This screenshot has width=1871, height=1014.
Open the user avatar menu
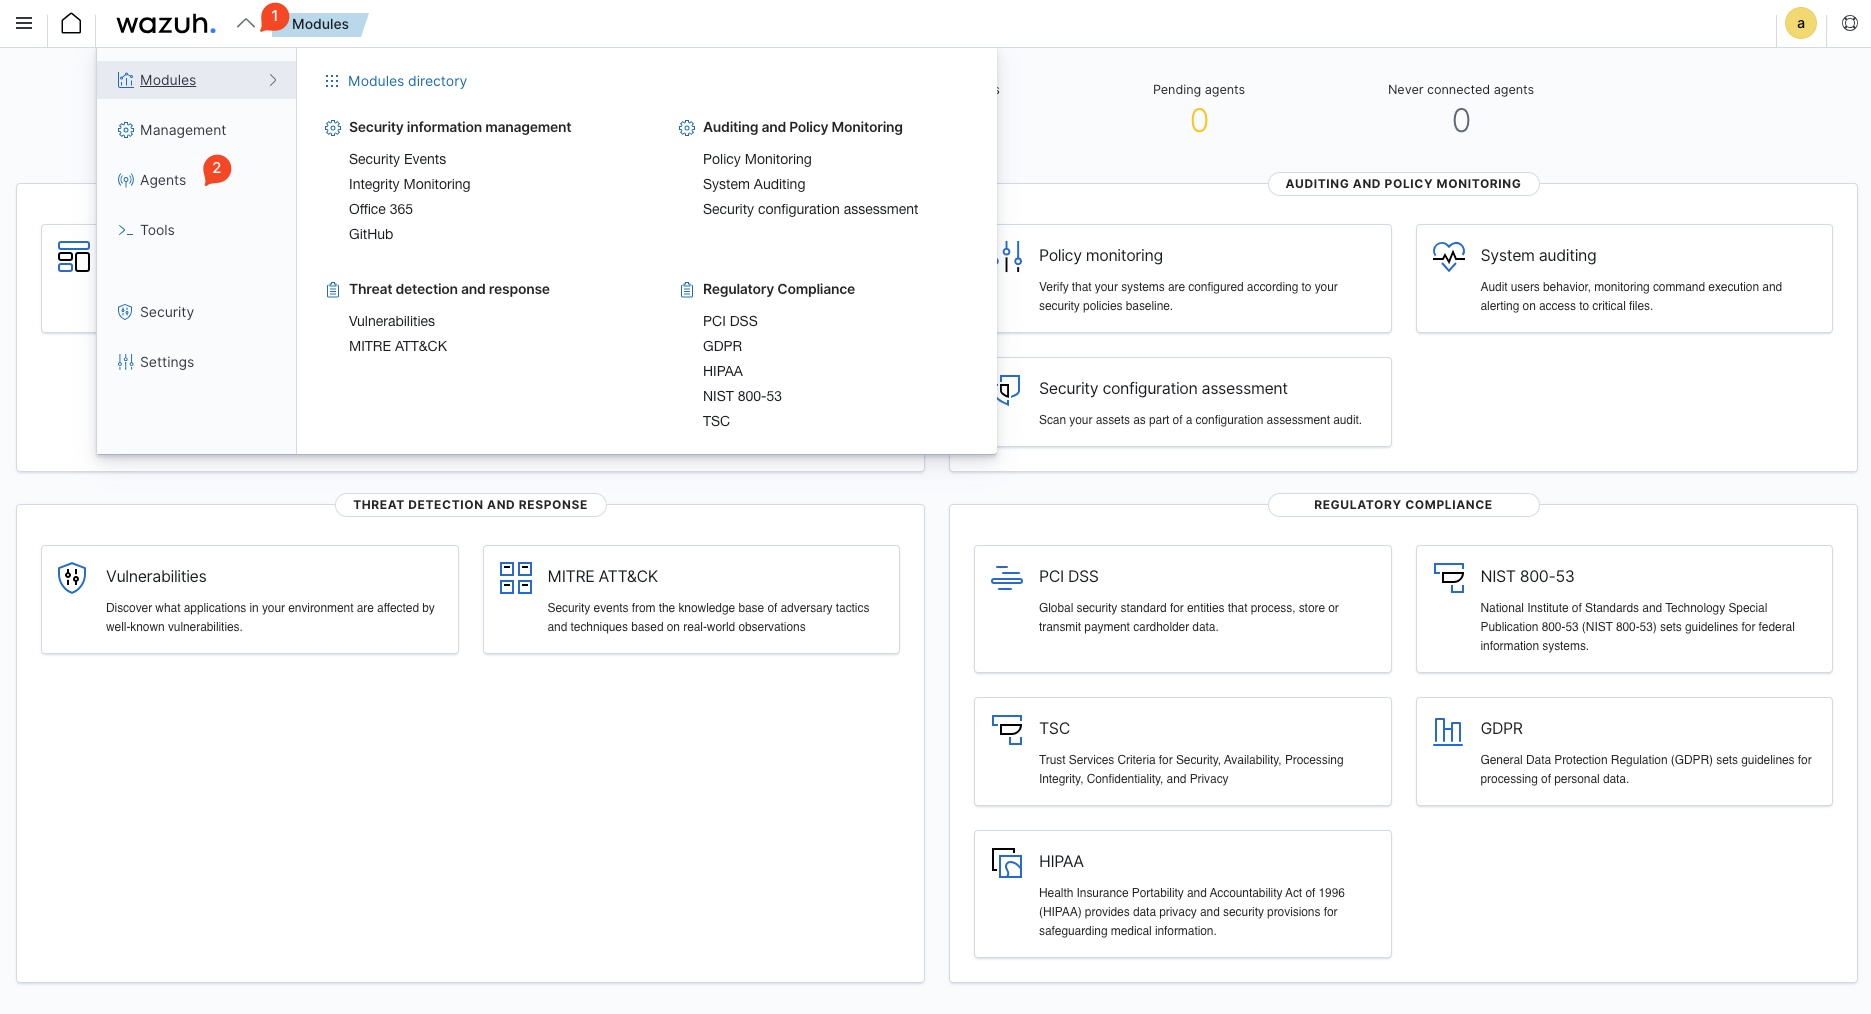point(1800,24)
